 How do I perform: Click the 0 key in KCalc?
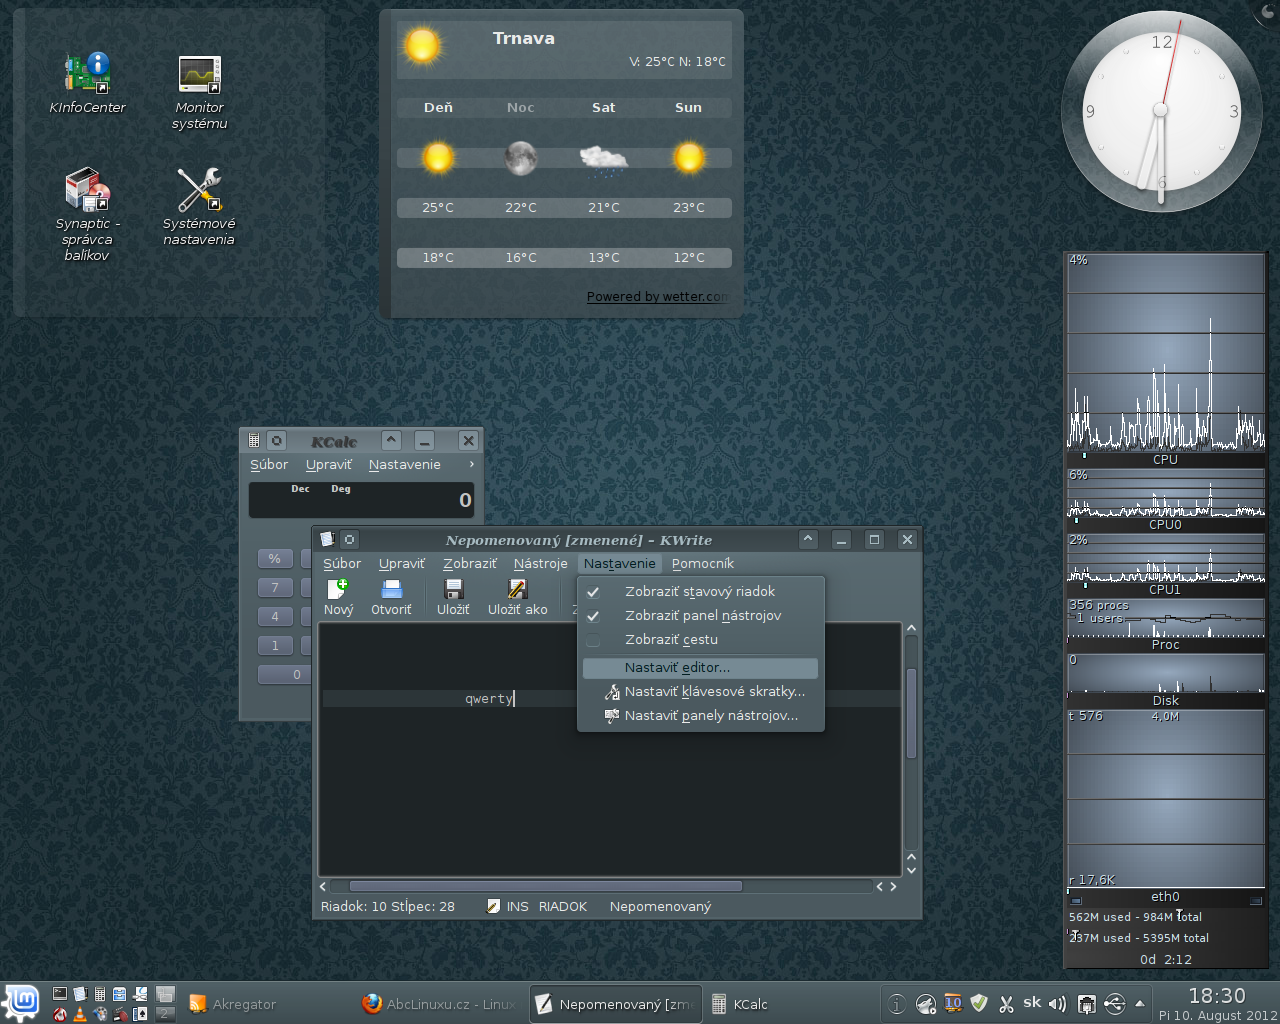coord(284,674)
